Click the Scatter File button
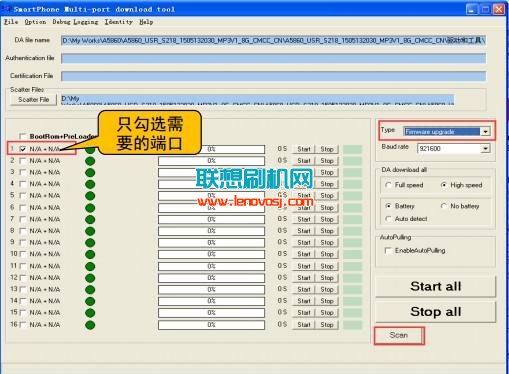 pos(33,99)
